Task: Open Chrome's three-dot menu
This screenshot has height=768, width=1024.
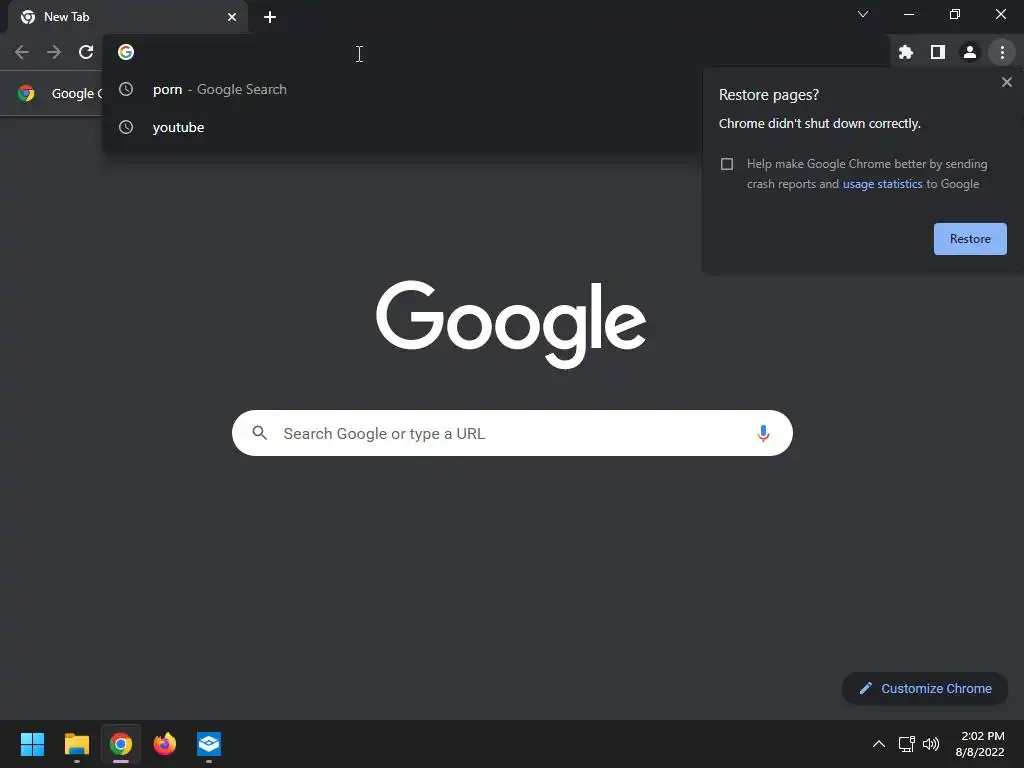Action: point(1002,52)
